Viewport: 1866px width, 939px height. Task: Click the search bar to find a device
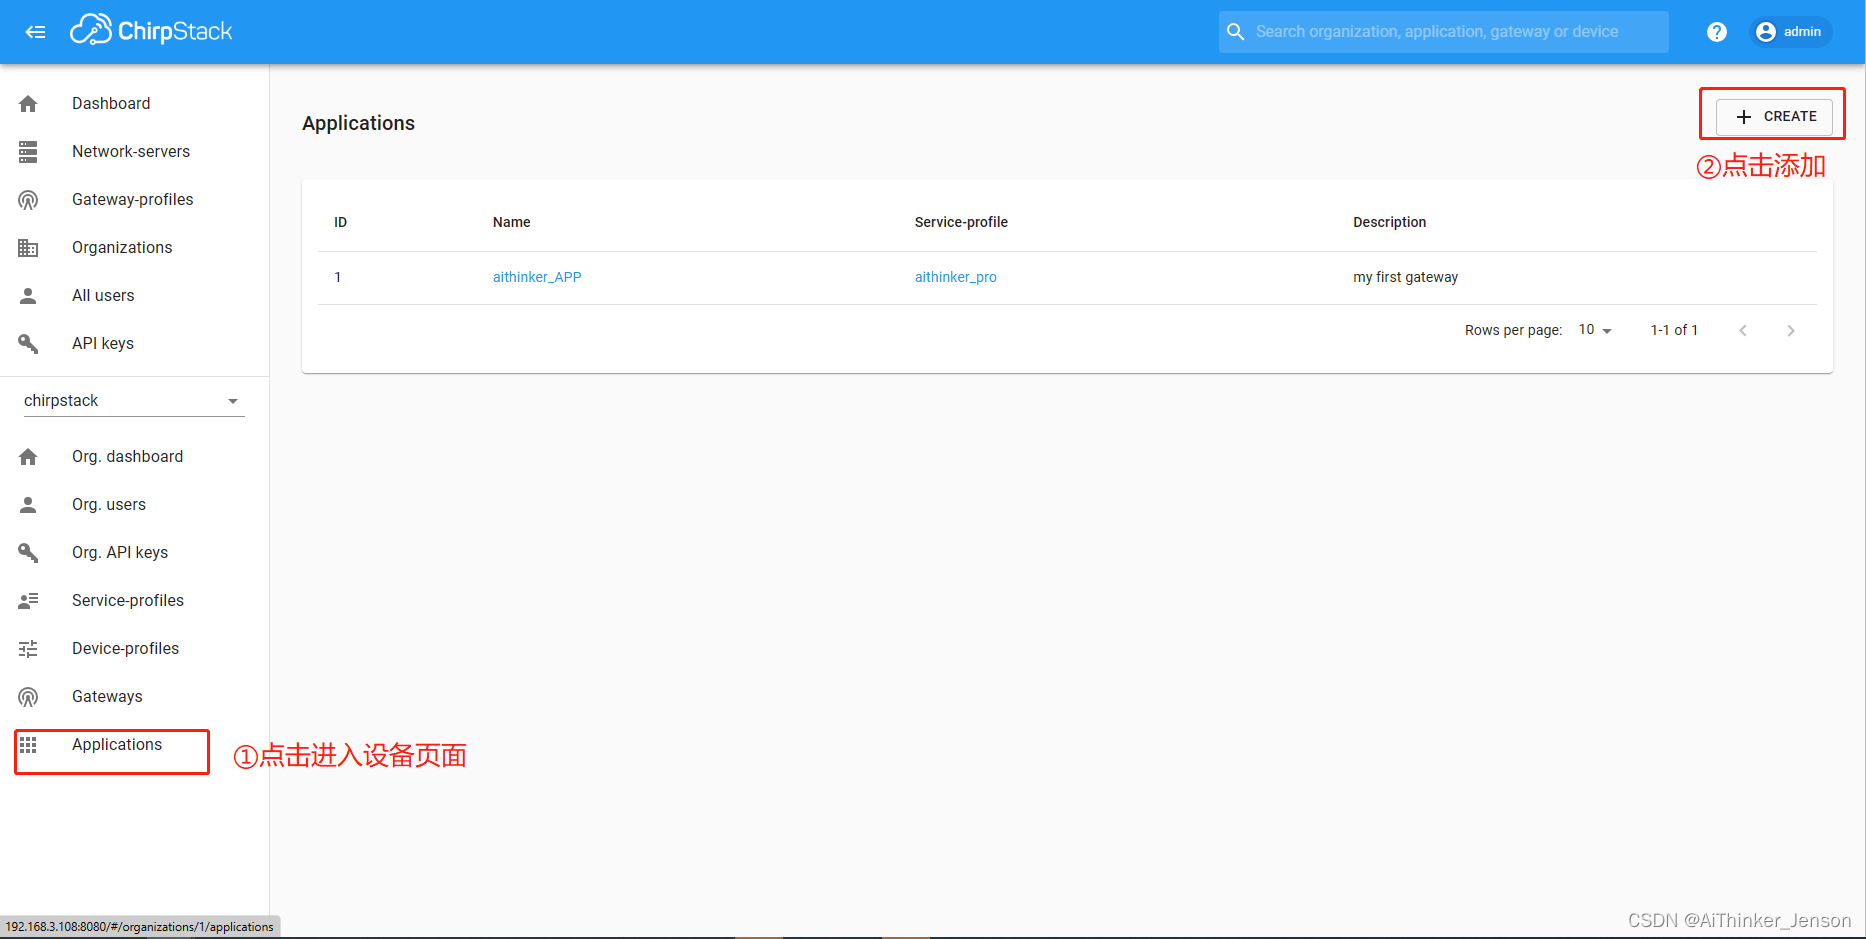tap(1442, 31)
